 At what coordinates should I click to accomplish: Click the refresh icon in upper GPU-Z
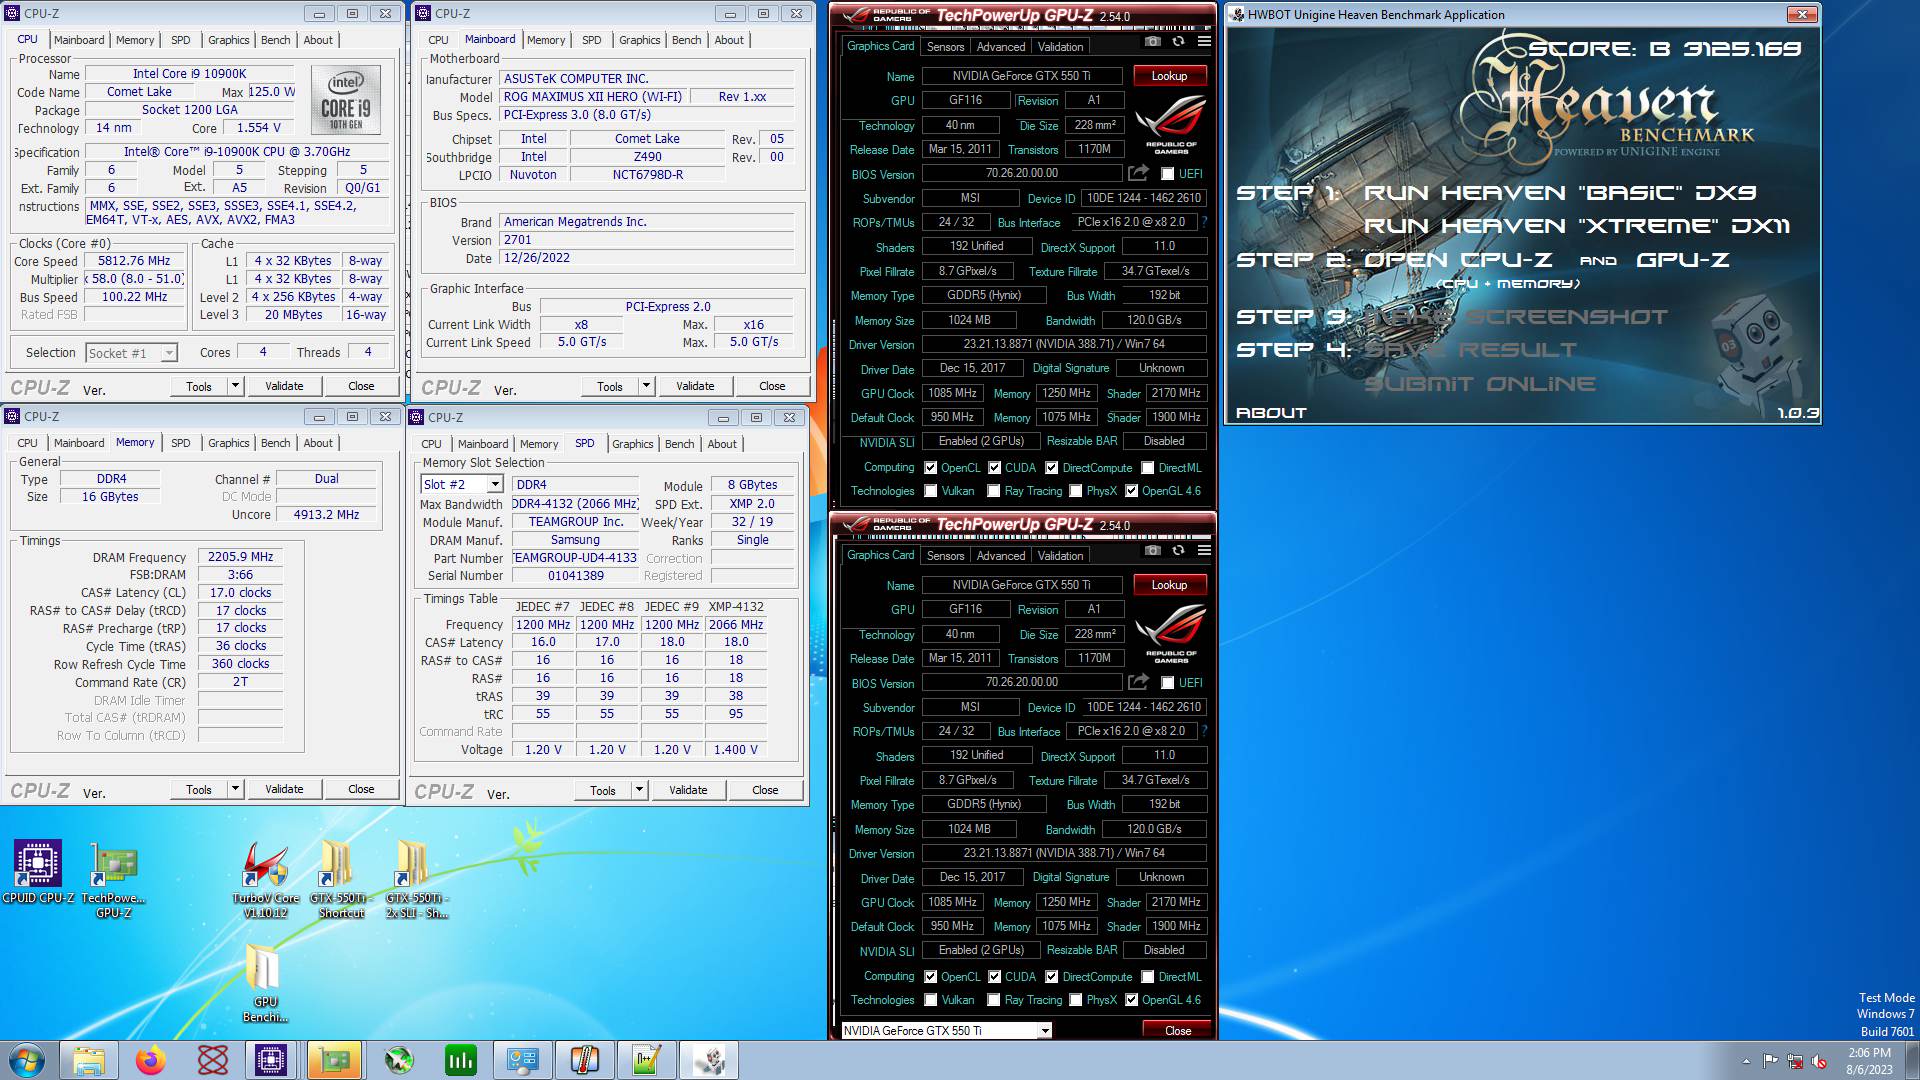point(1178,42)
